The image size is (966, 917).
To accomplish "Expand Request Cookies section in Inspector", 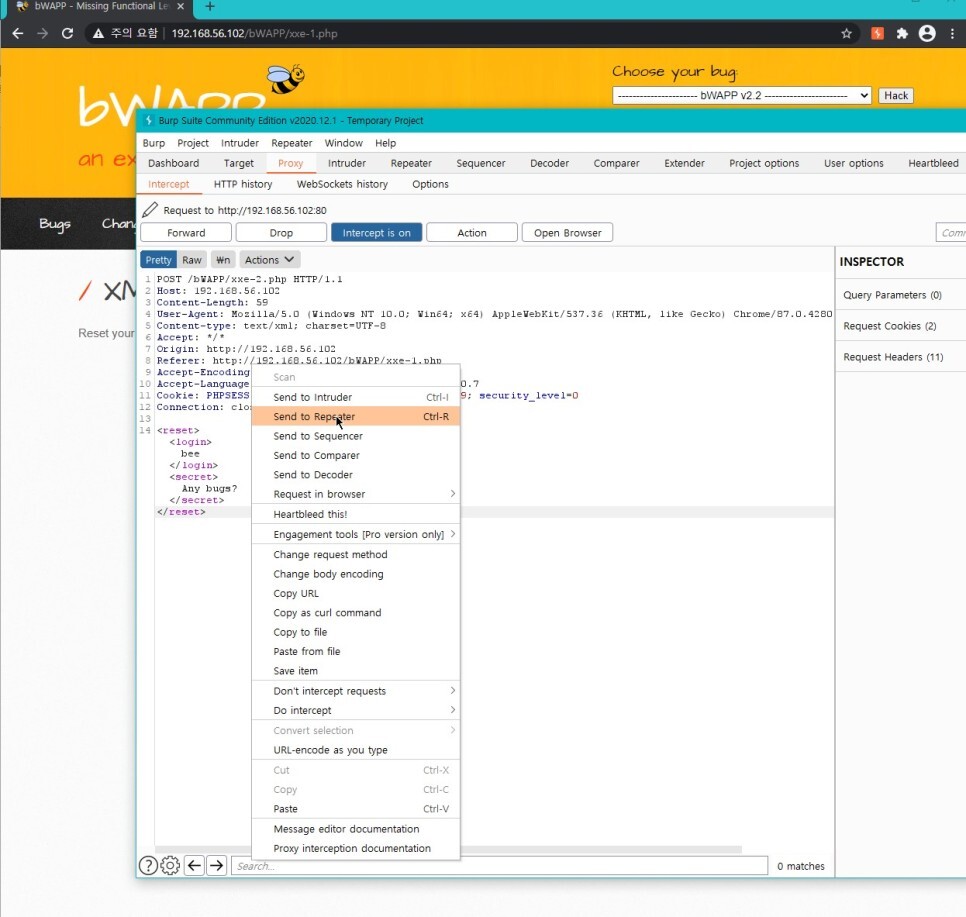I will coord(890,325).
